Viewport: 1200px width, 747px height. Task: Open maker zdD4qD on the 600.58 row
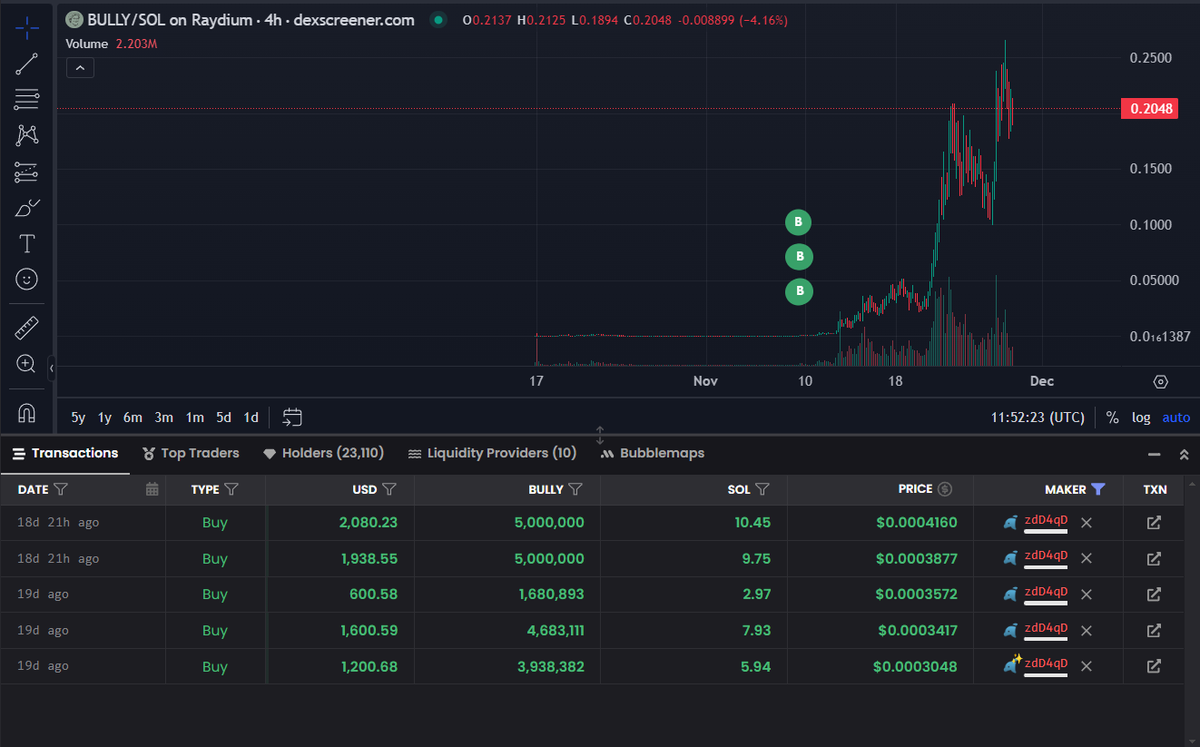[1046, 593]
